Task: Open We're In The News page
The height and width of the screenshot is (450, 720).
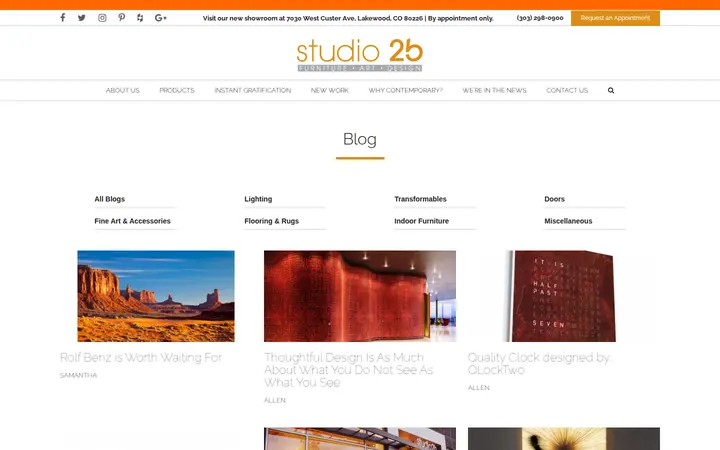Action: (494, 90)
